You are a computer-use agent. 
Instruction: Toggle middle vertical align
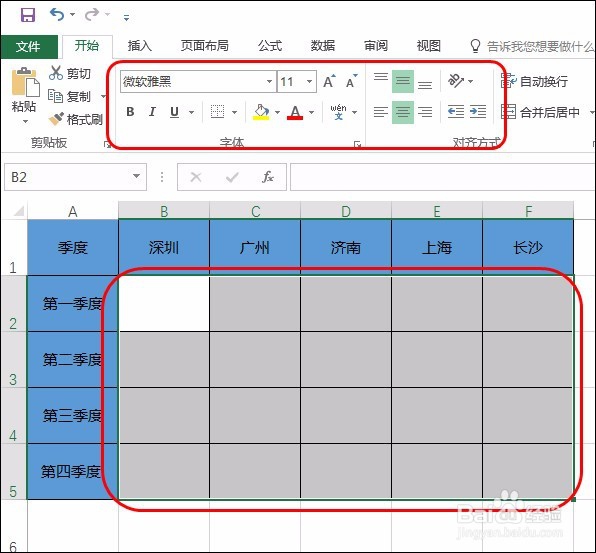403,81
